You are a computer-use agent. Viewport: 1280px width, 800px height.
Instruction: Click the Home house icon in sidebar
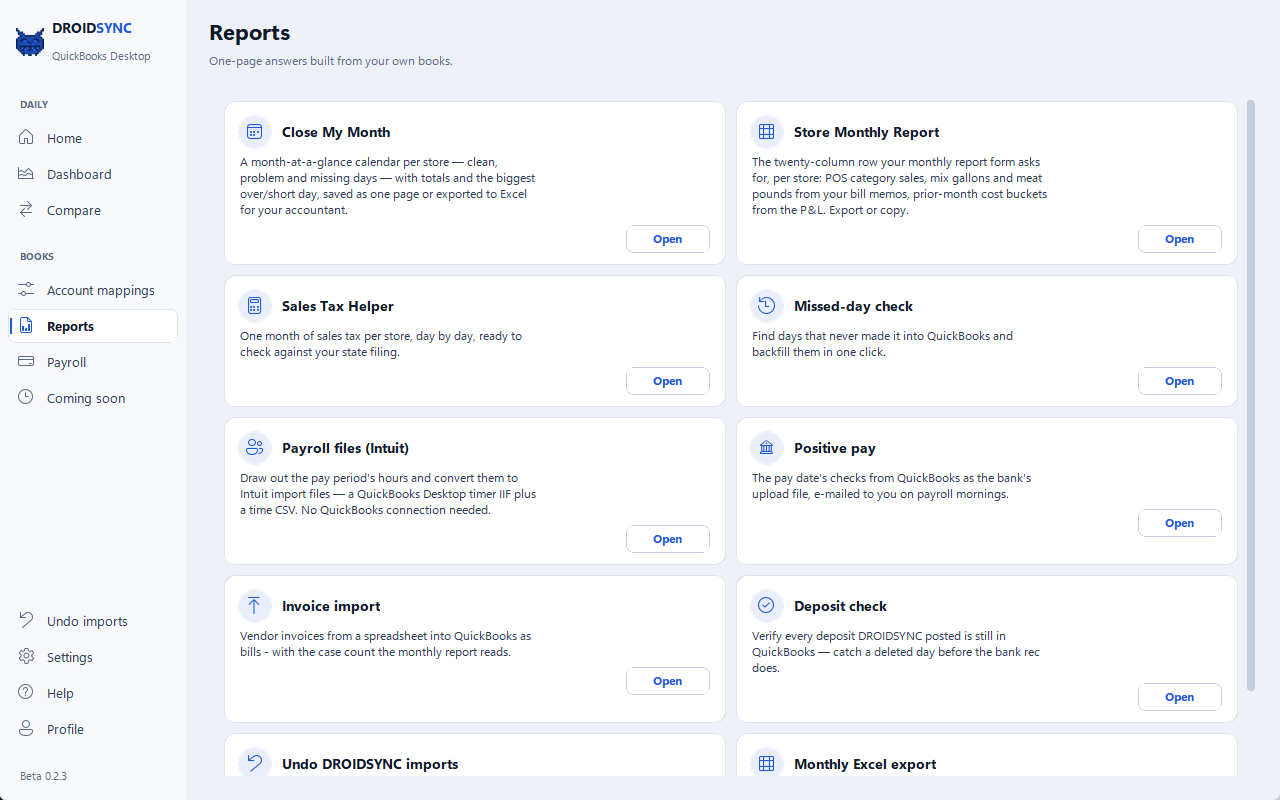26,138
